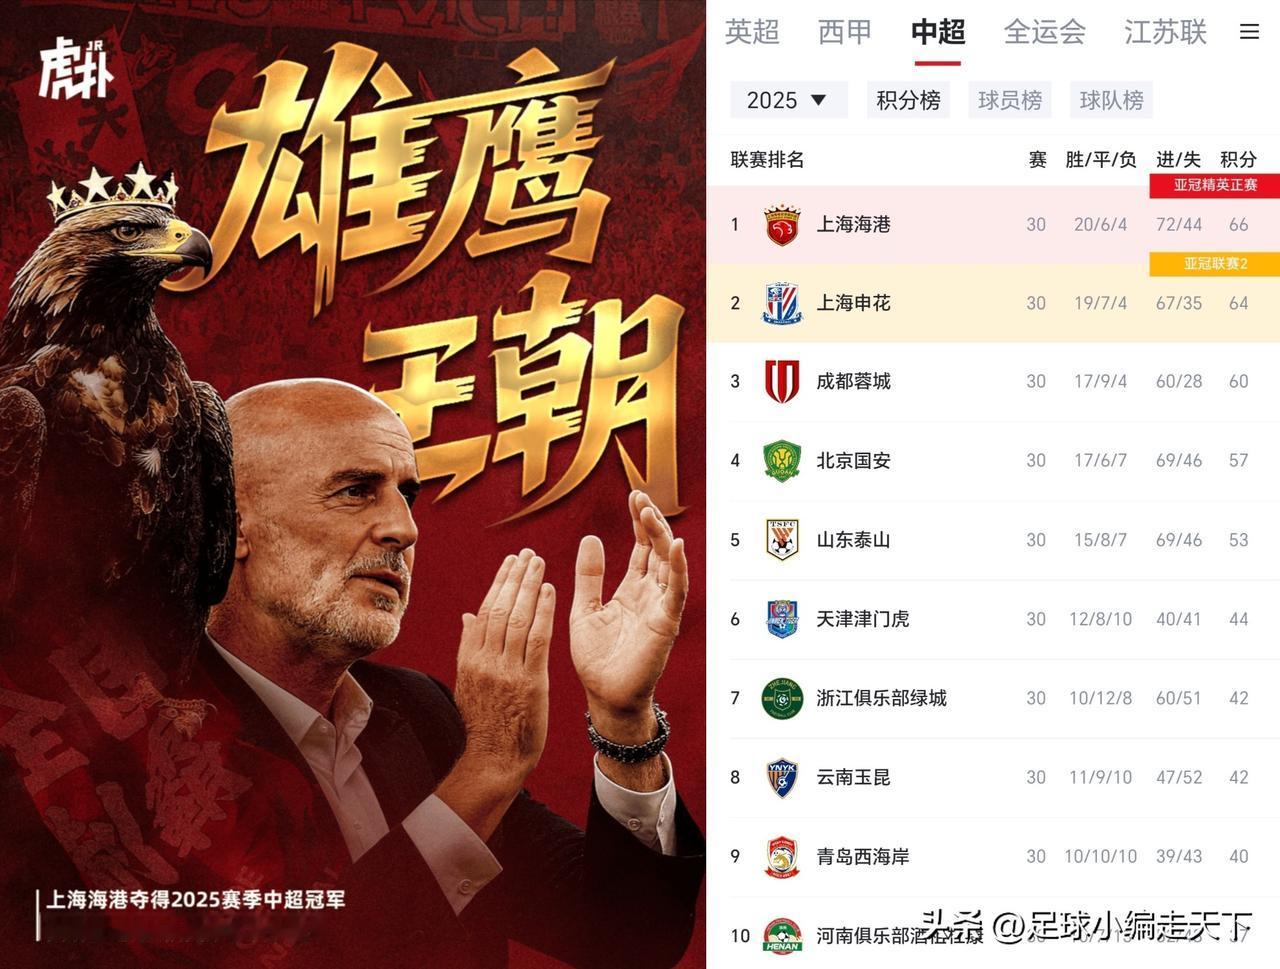
Task: Select the 积分榜 standings button
Action: pos(909,100)
